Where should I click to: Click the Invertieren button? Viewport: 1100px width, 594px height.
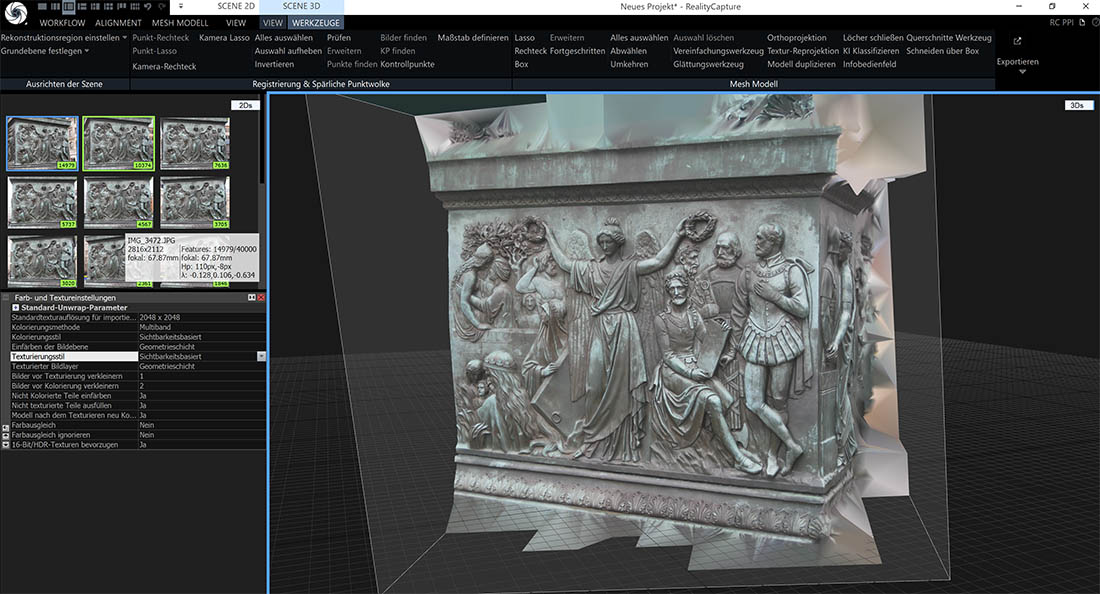coord(274,65)
